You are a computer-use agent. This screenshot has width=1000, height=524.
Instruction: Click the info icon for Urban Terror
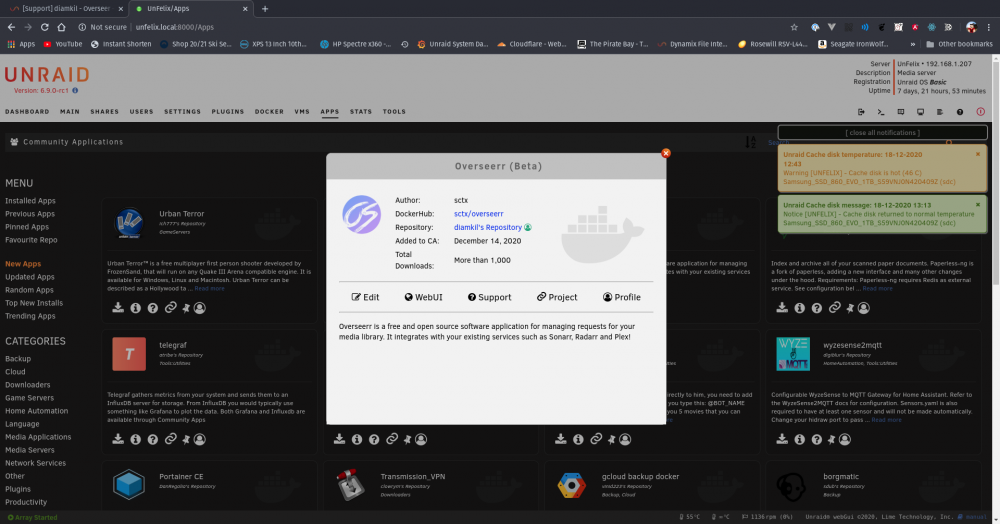click(135, 308)
